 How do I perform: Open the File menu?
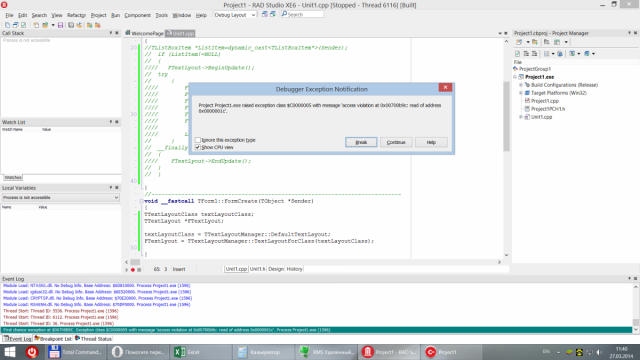click(x=9, y=15)
